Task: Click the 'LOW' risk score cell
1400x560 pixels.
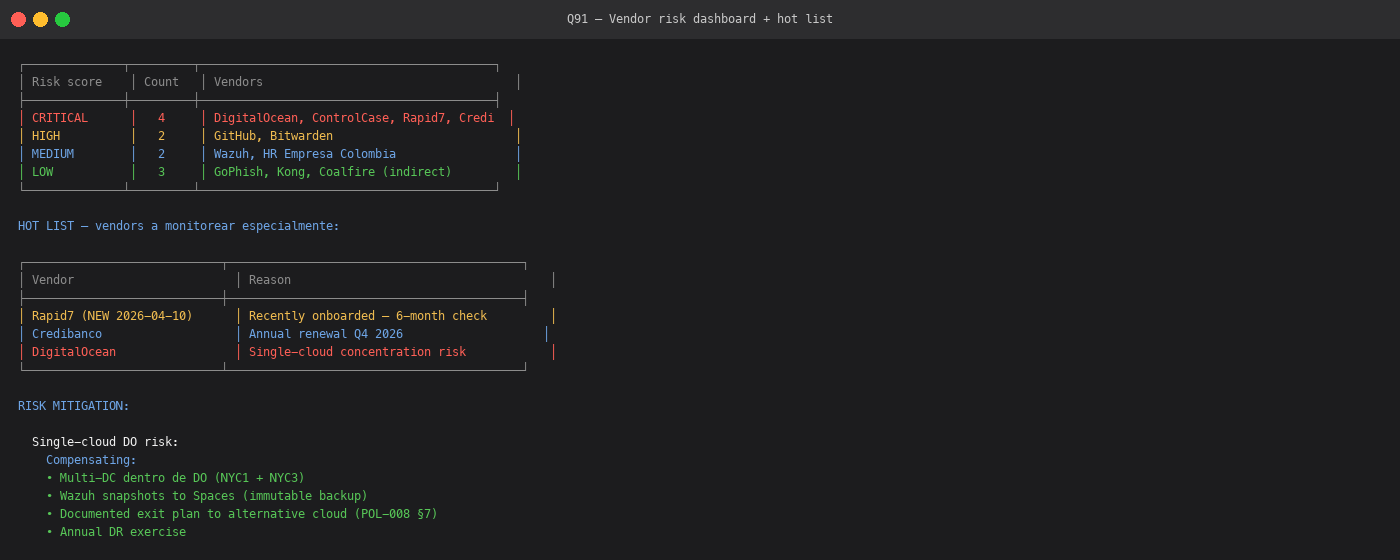Action: pos(43,172)
